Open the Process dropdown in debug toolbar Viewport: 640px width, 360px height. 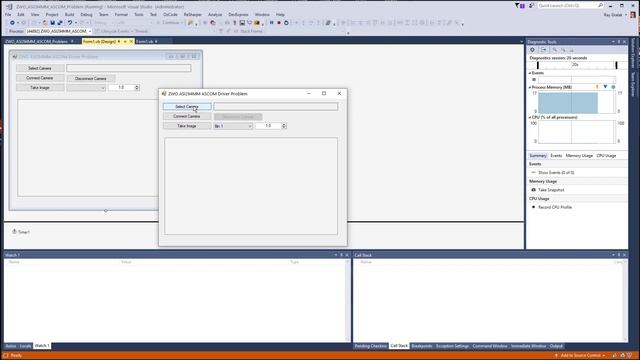click(x=90, y=31)
